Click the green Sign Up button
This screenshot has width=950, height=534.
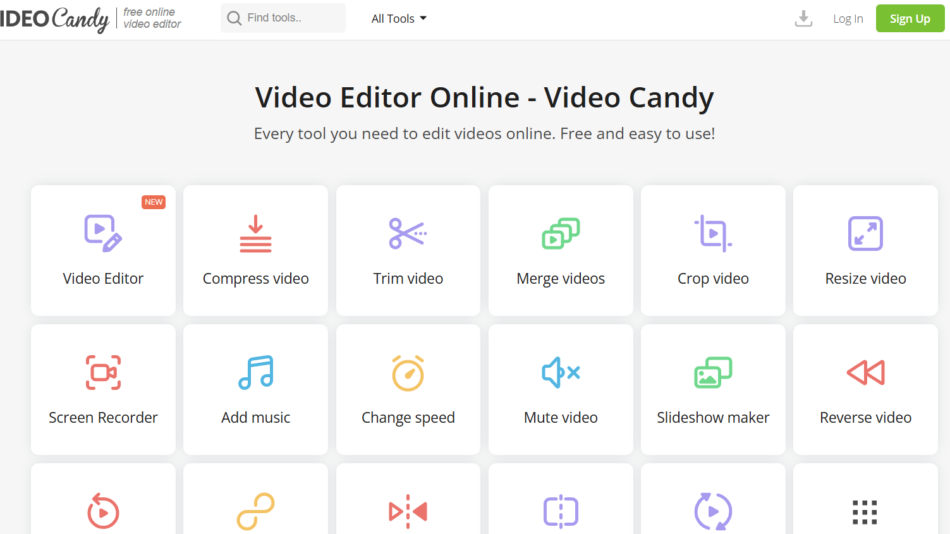point(909,18)
